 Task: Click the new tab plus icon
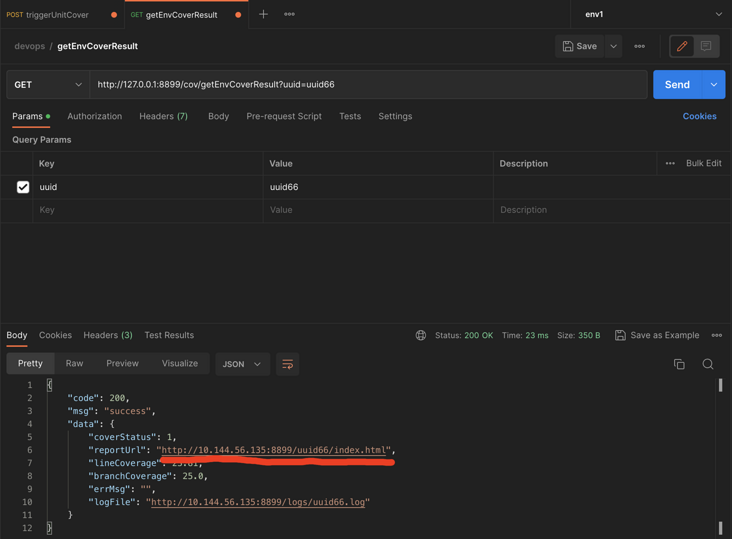[263, 15]
